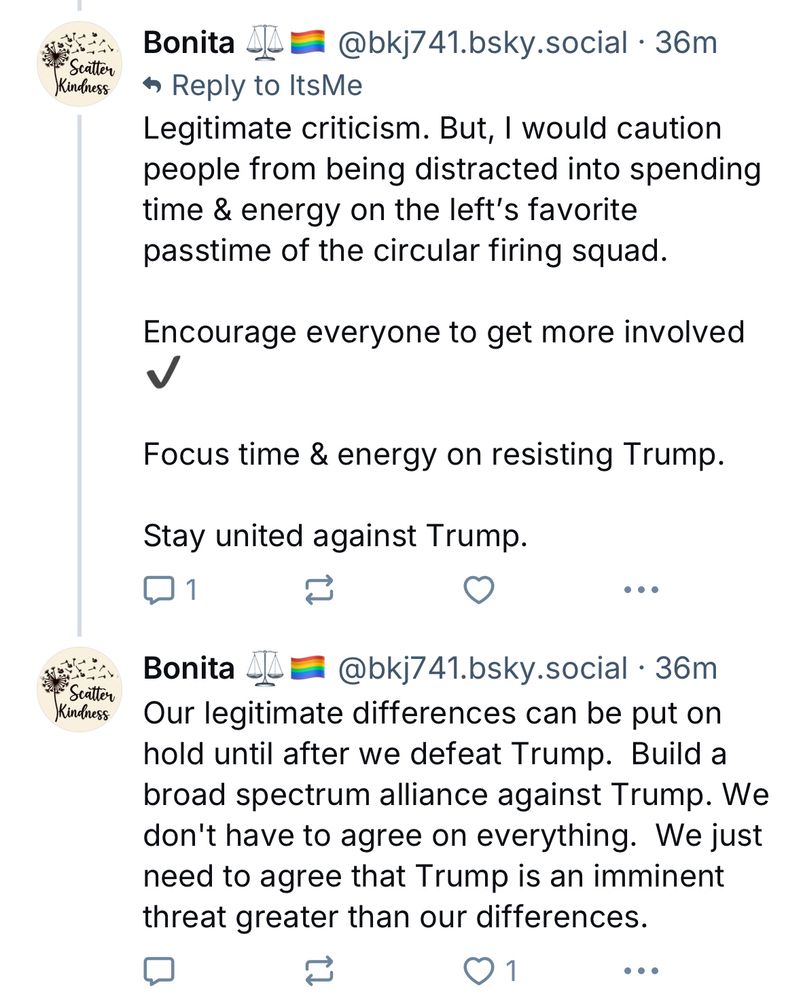Open repost menu on "Stay united" post
The height and width of the screenshot is (1000, 801).
(317, 591)
